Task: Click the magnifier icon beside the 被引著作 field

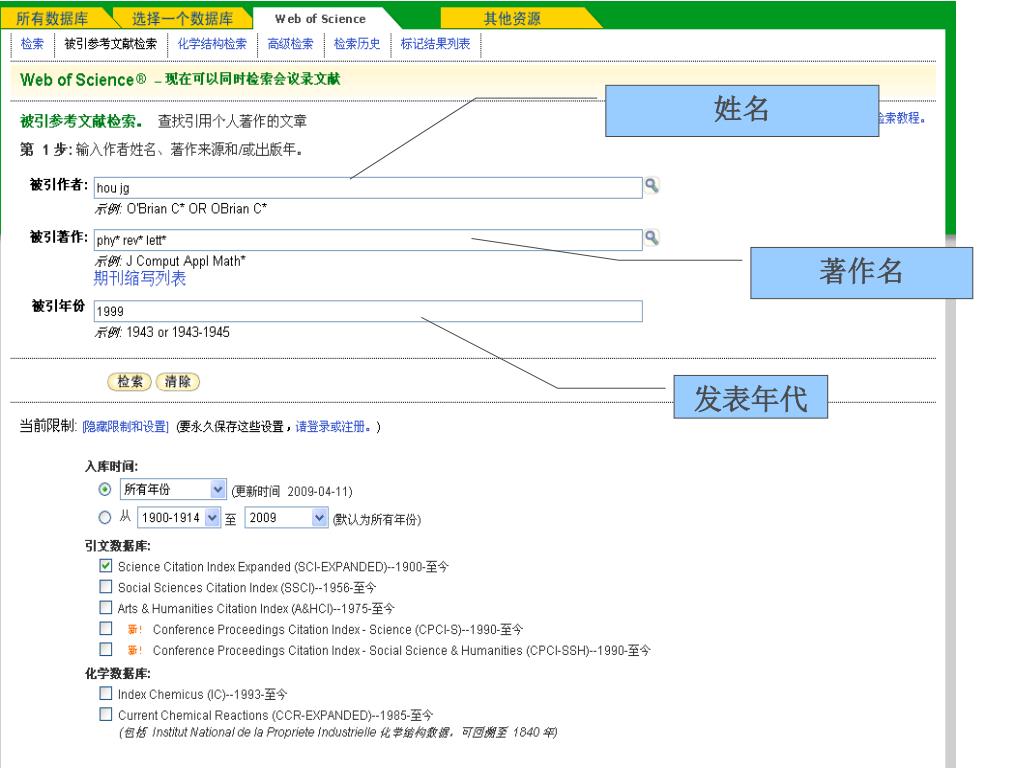Action: (x=651, y=238)
